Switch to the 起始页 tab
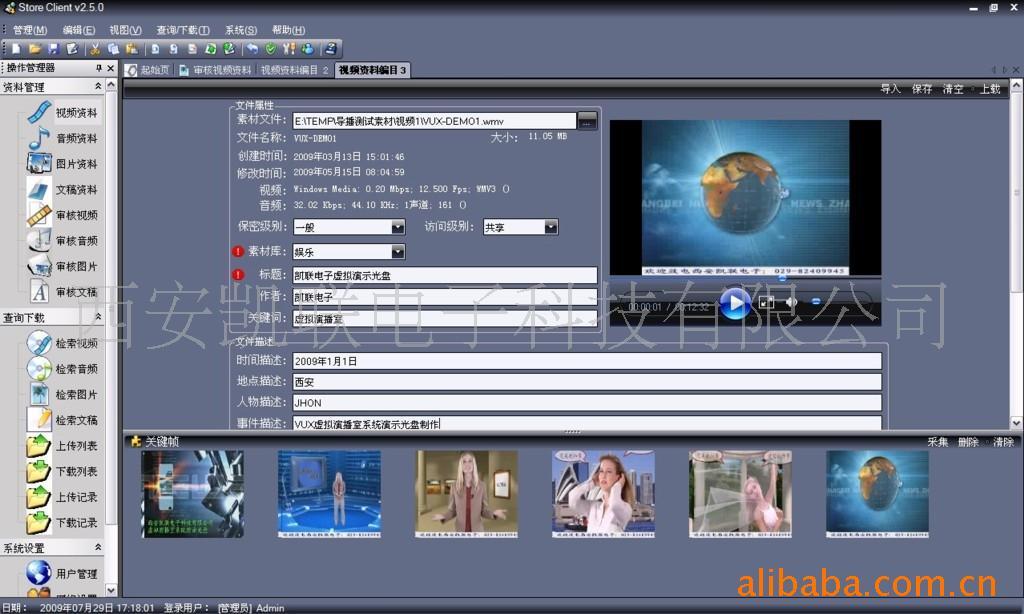The image size is (1024, 614). 148,70
